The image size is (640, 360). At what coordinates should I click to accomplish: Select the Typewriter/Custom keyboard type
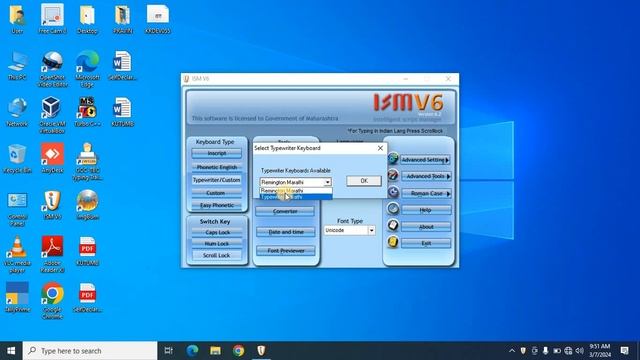pyautogui.click(x=217, y=180)
